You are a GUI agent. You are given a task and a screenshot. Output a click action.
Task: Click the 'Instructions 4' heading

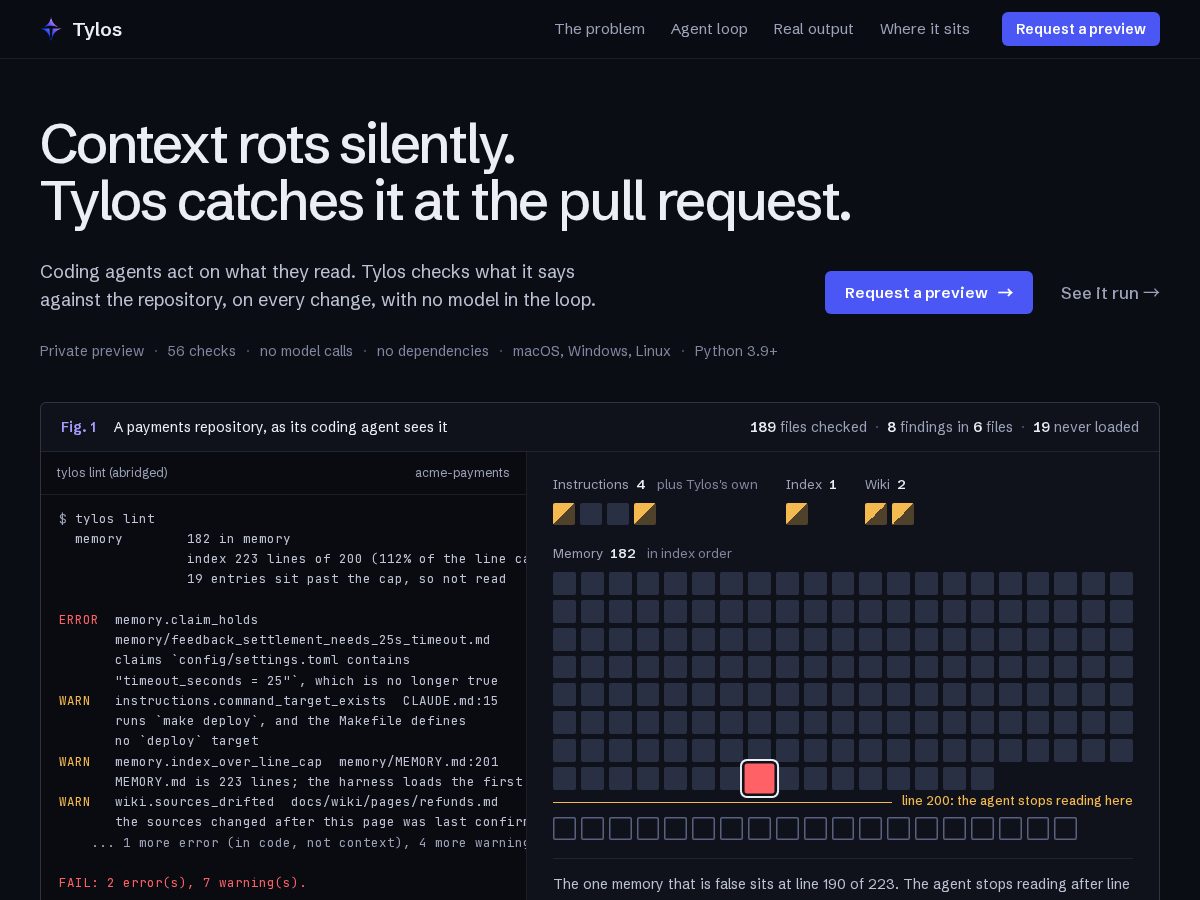(x=599, y=485)
